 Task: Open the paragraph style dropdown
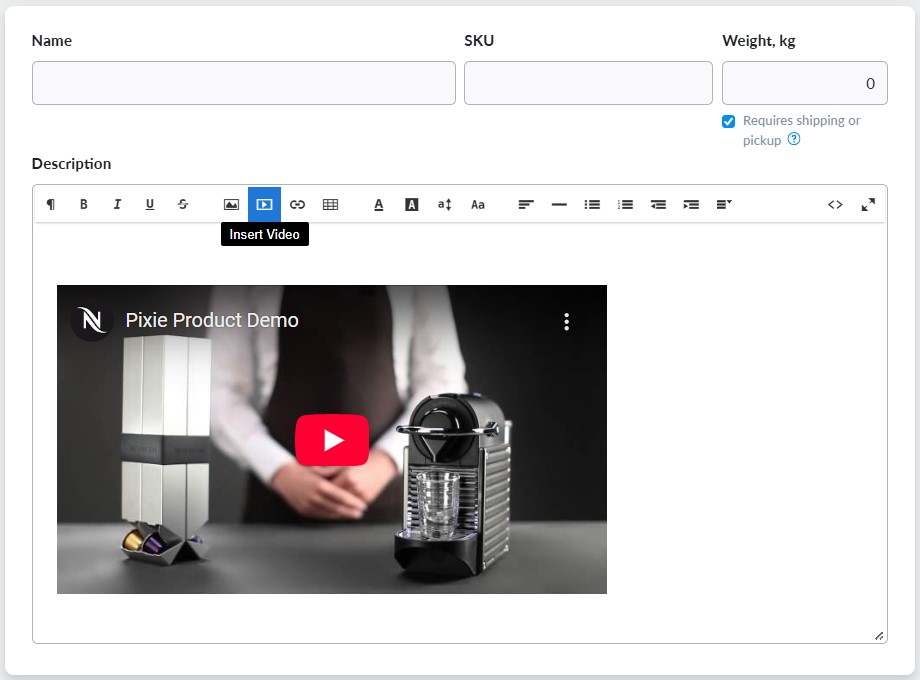(724, 204)
